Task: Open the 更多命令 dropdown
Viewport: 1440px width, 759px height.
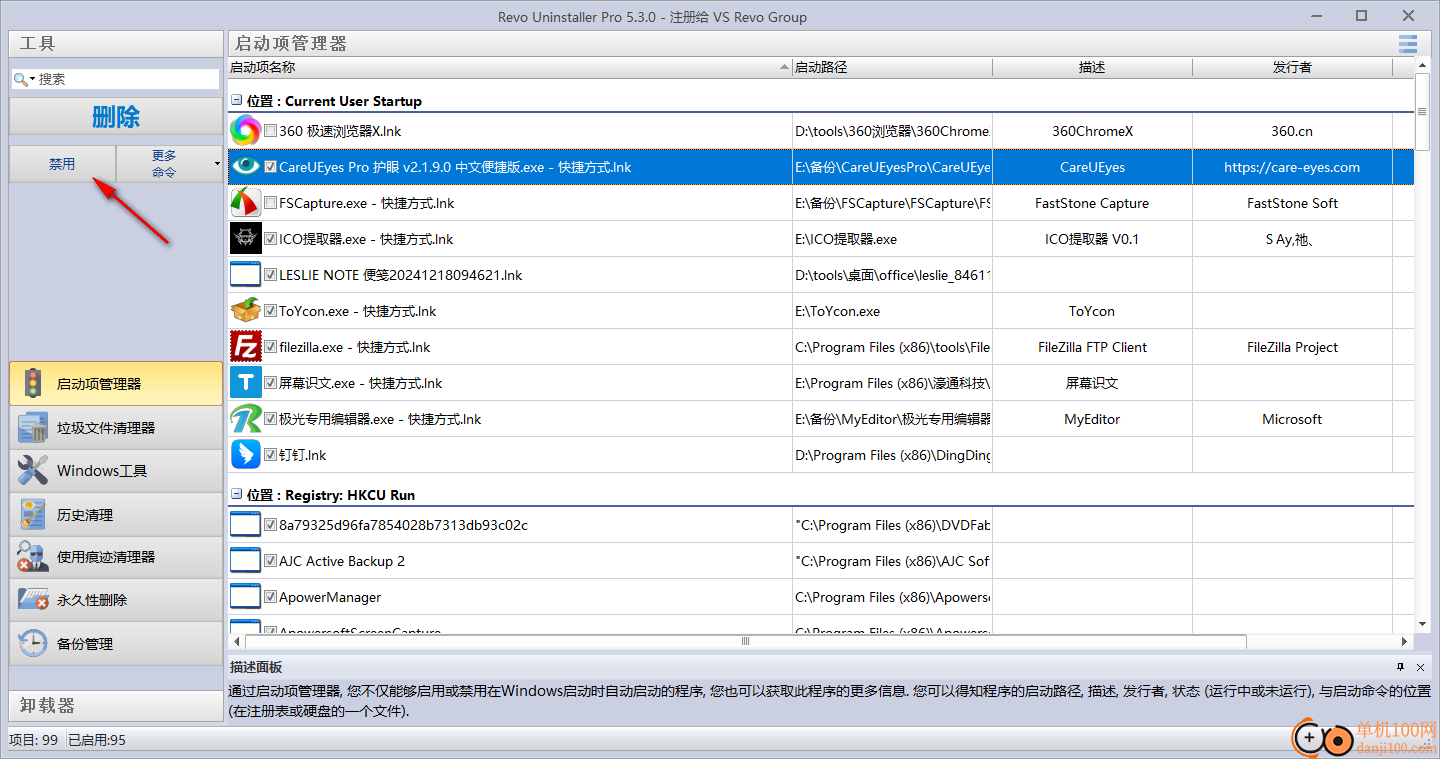Action: pyautogui.click(x=169, y=164)
